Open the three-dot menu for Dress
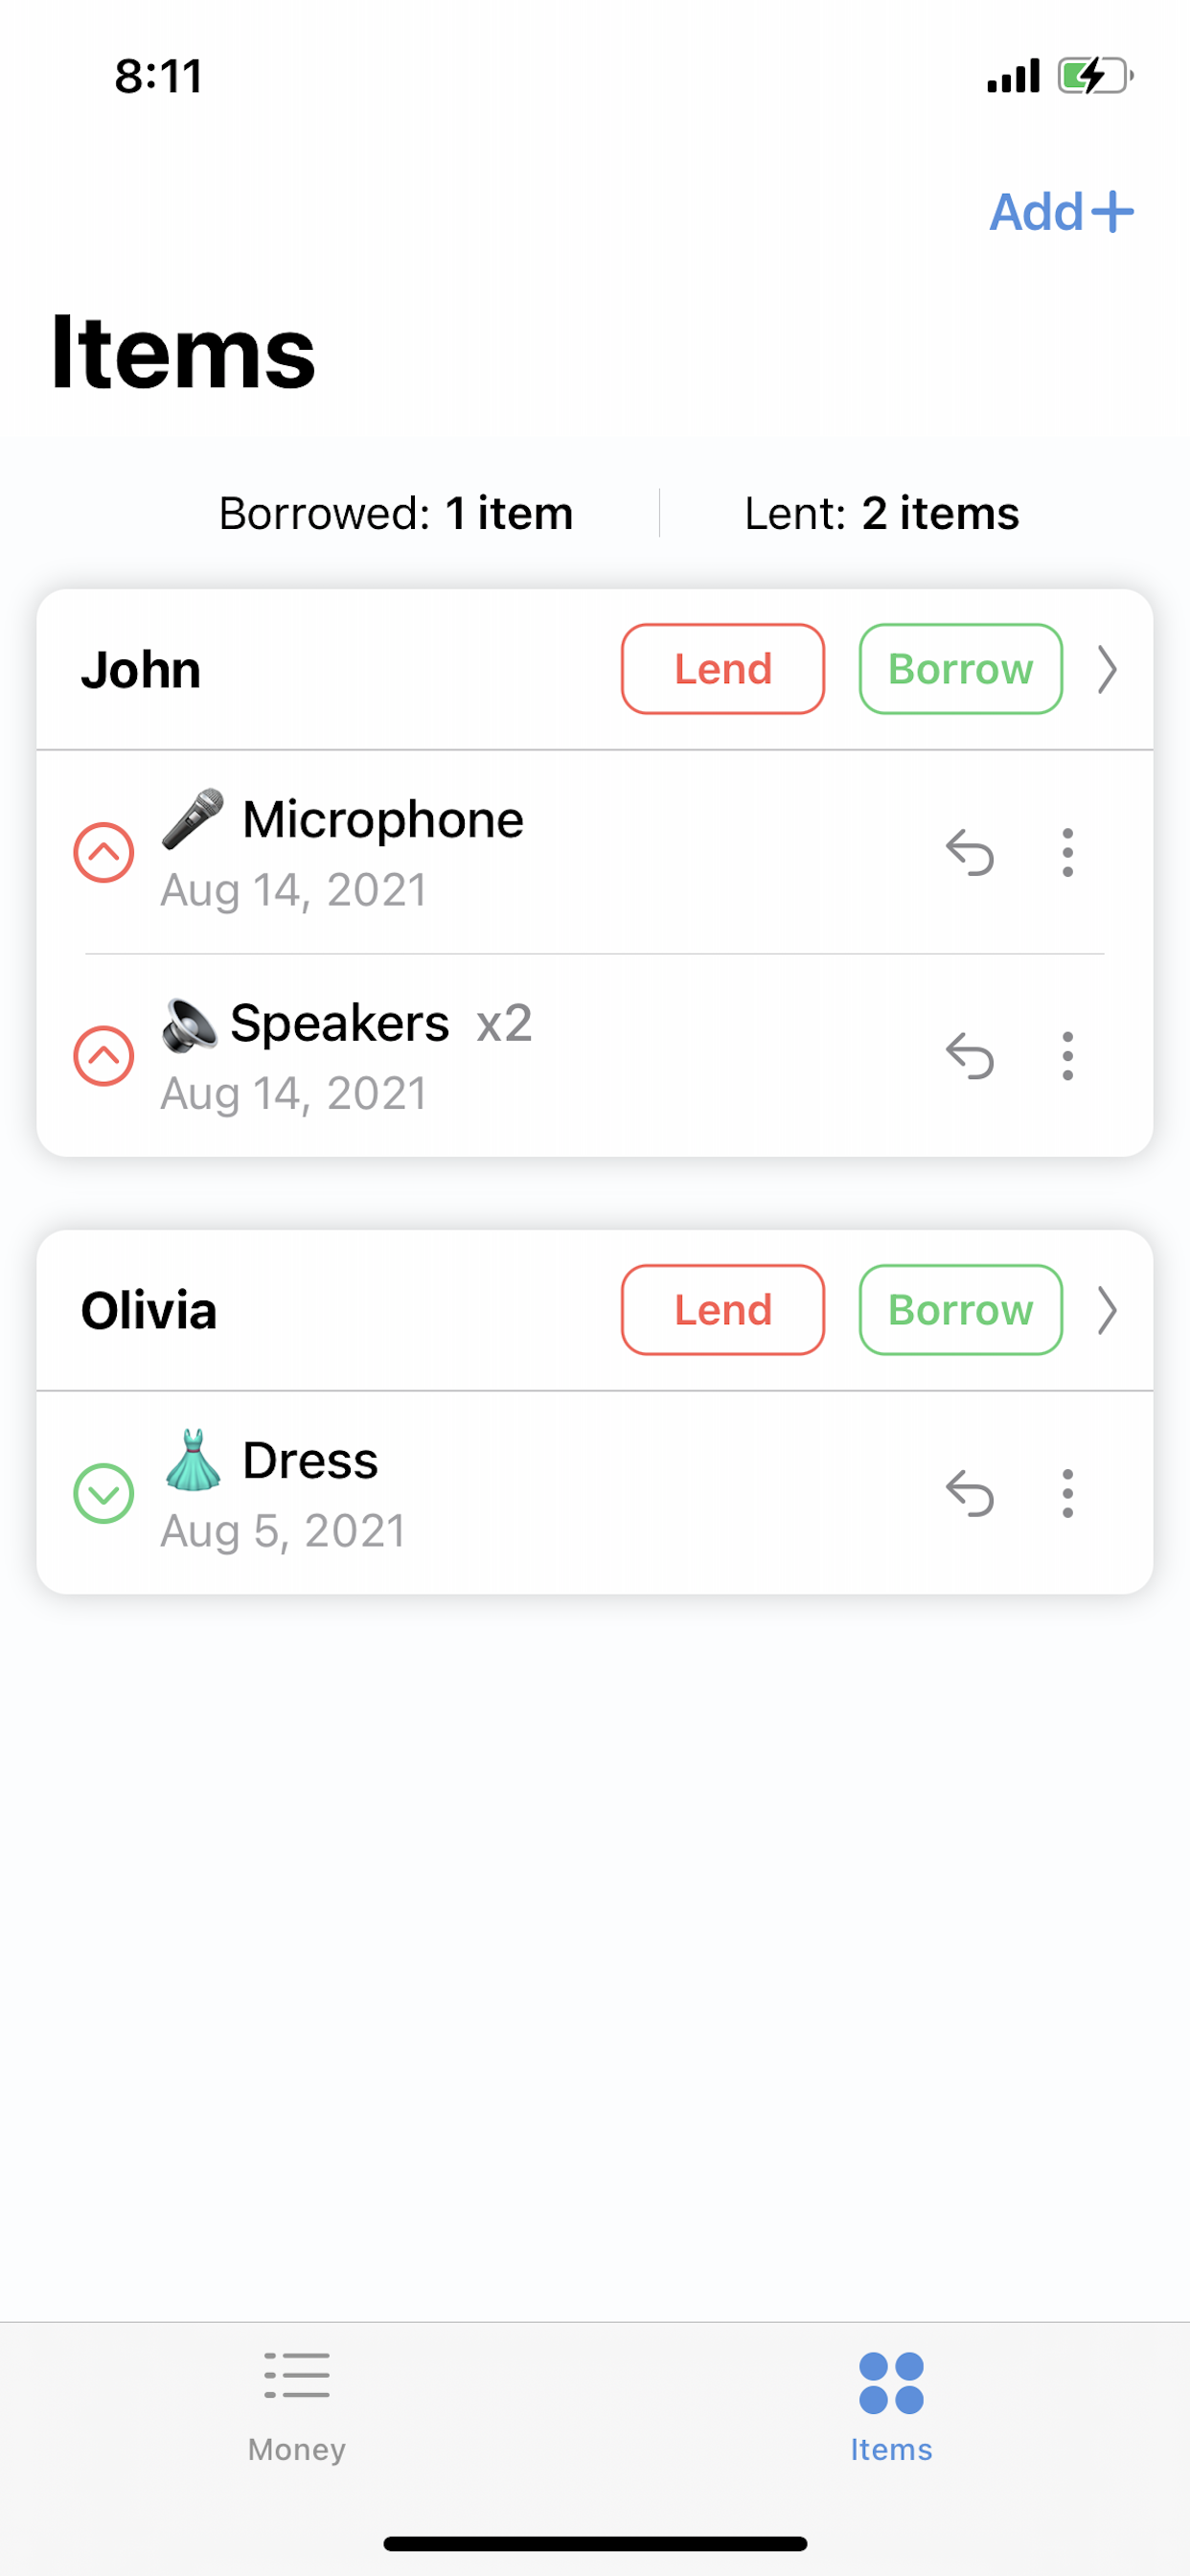 1067,1494
